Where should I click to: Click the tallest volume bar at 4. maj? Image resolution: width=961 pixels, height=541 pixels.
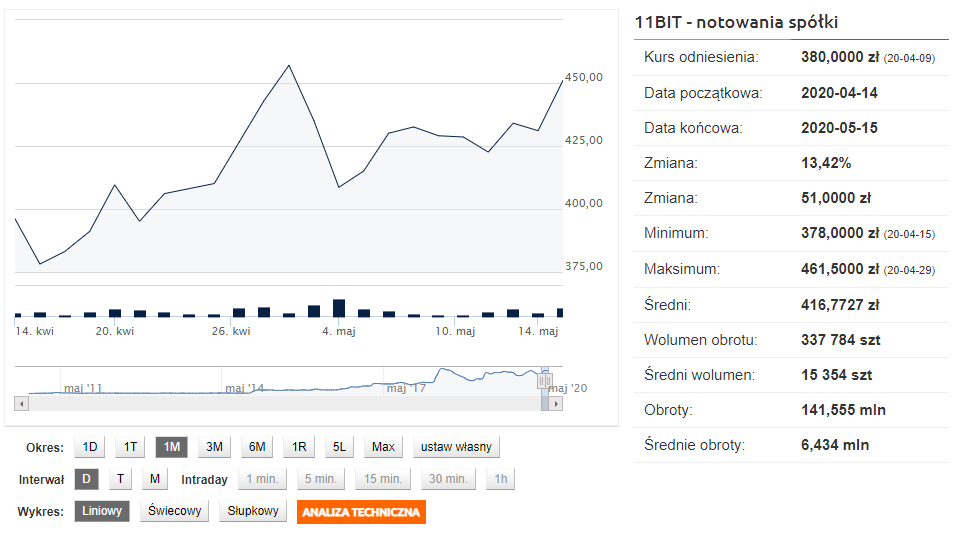[339, 308]
